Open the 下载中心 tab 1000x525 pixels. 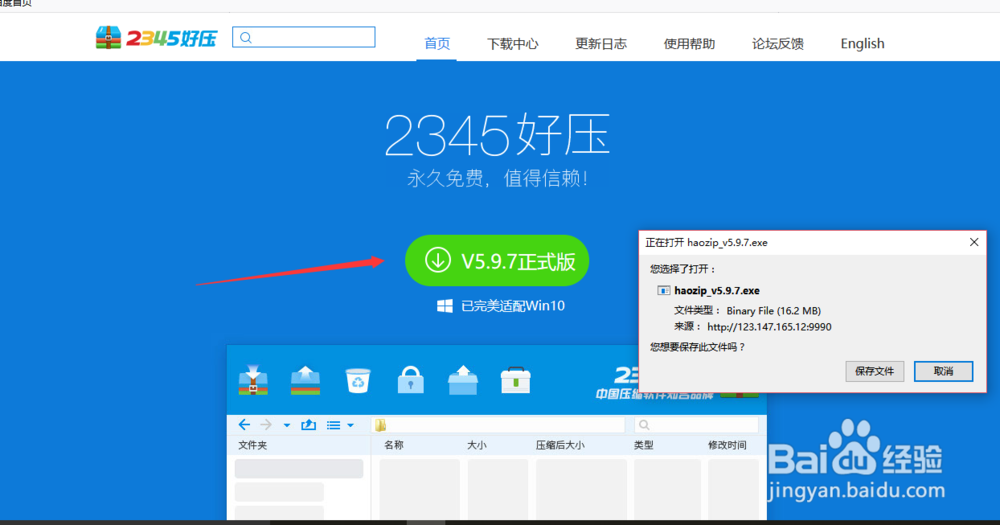click(513, 43)
